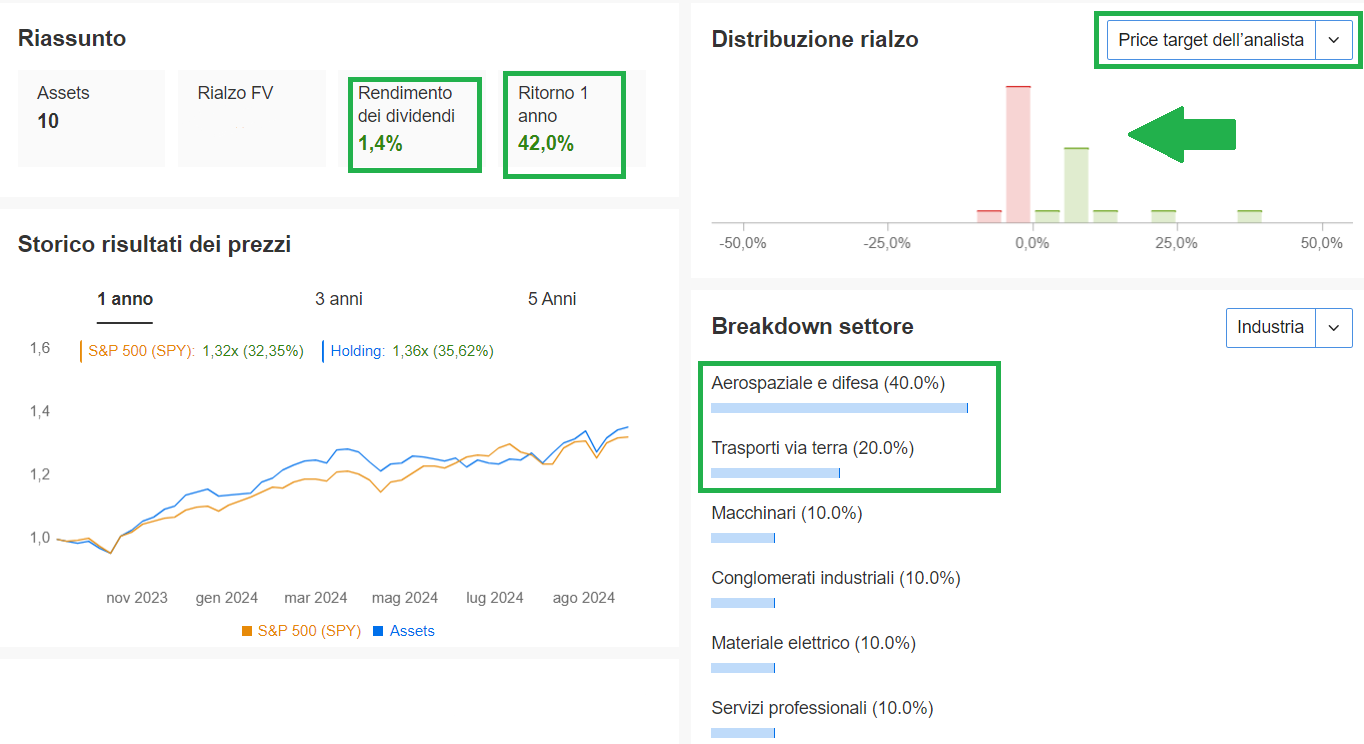Screen dimensions: 1364x744
Task: Click the ago 2024 axis label
Action: point(584,598)
